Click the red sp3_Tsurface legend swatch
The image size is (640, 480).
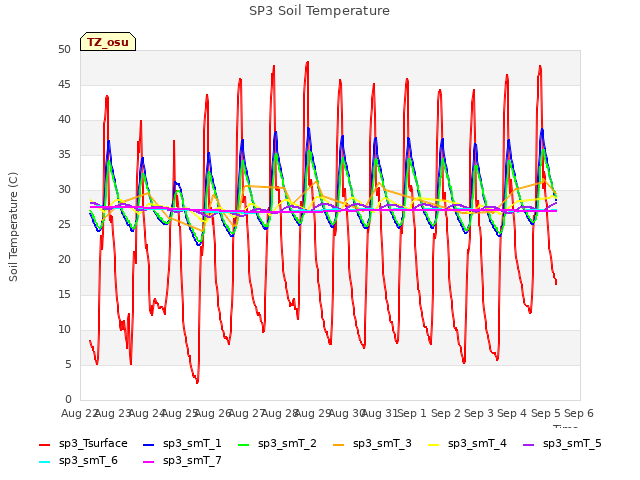click(44, 444)
